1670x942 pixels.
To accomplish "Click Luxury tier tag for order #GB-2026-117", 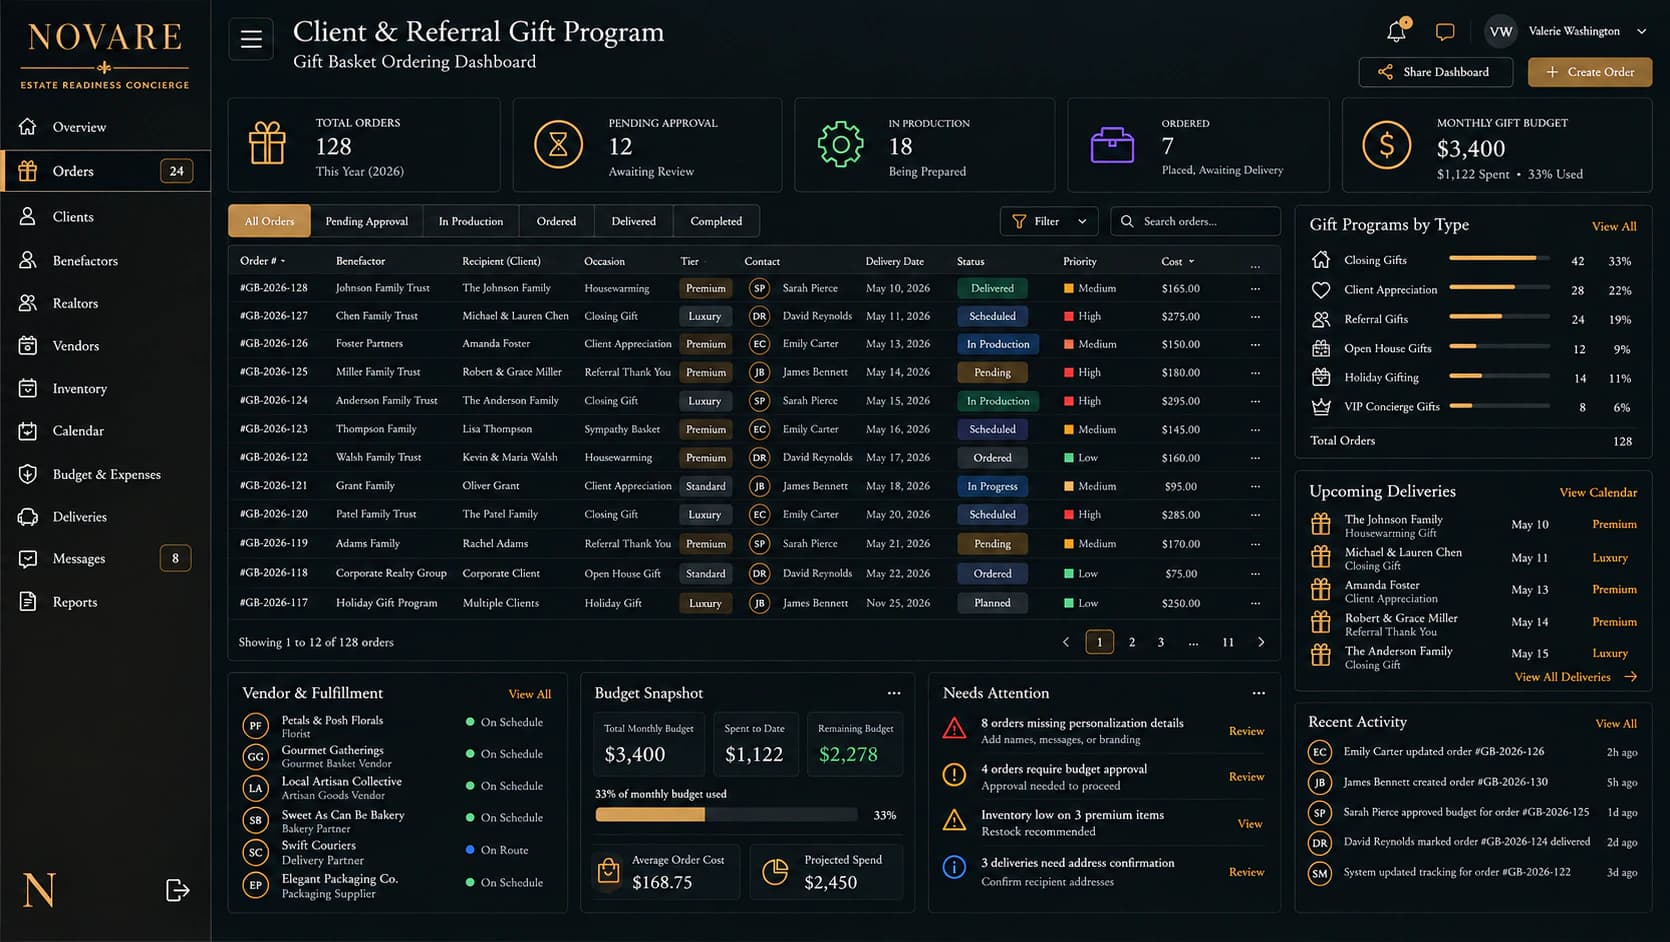I will (705, 603).
